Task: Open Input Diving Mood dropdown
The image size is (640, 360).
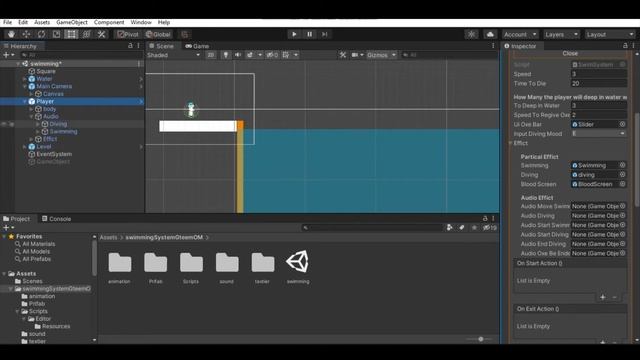Action: pyautogui.click(x=598, y=133)
